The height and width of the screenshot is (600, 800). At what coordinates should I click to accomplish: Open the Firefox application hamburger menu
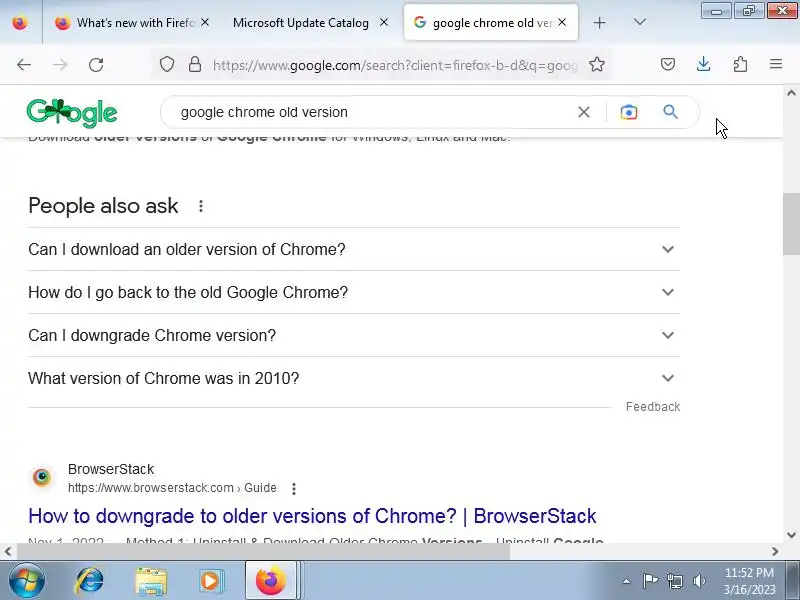pos(776,64)
